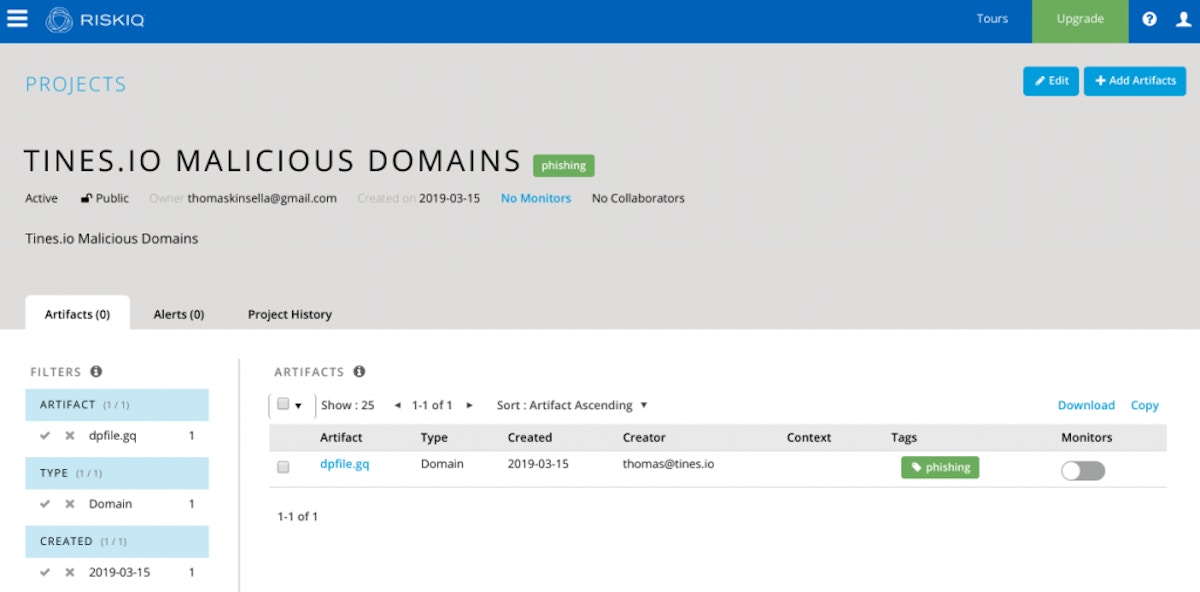Open the user account icon
Viewport: 1200px width, 592px height.
(x=1180, y=19)
